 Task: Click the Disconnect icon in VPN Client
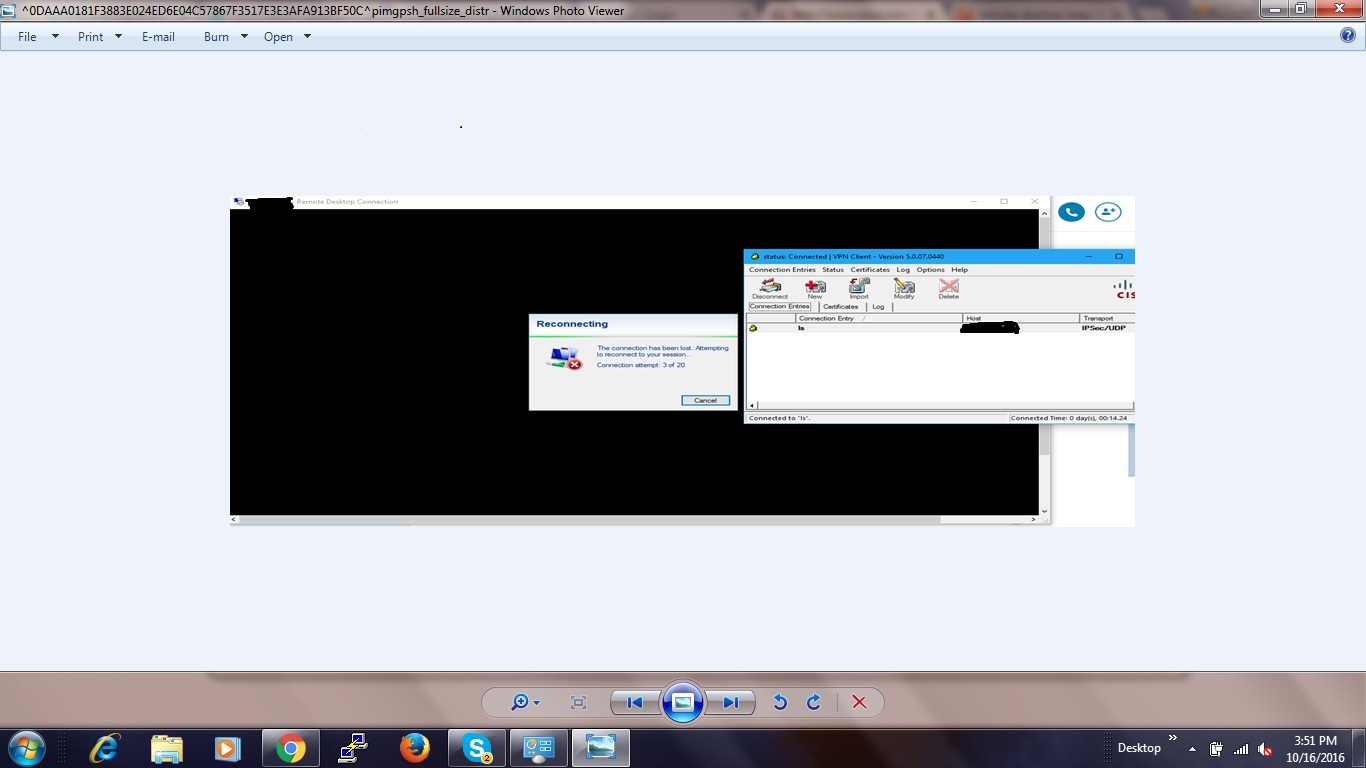(769, 287)
